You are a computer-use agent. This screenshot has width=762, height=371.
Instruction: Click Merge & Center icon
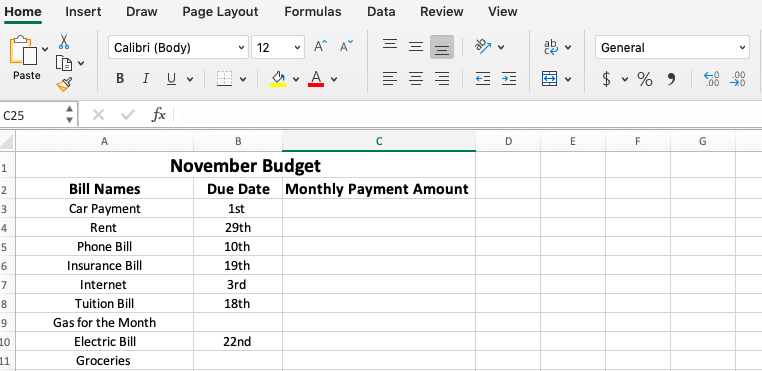click(549, 79)
